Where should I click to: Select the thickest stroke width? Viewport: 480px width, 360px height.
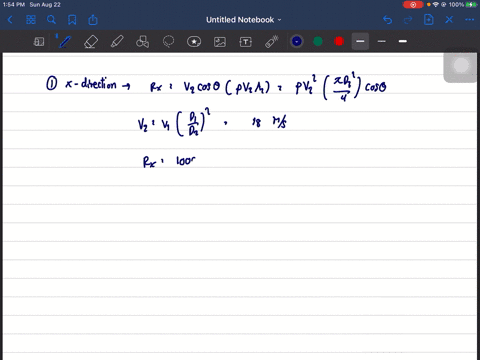(403, 41)
